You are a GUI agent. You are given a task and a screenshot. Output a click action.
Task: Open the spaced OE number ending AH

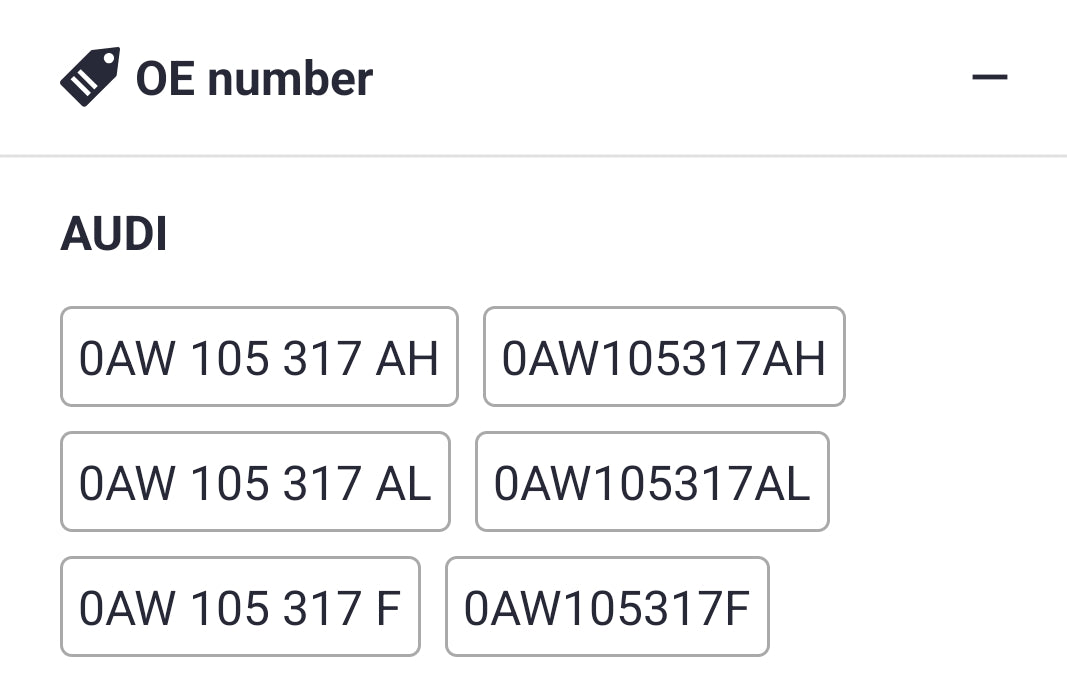click(x=259, y=357)
